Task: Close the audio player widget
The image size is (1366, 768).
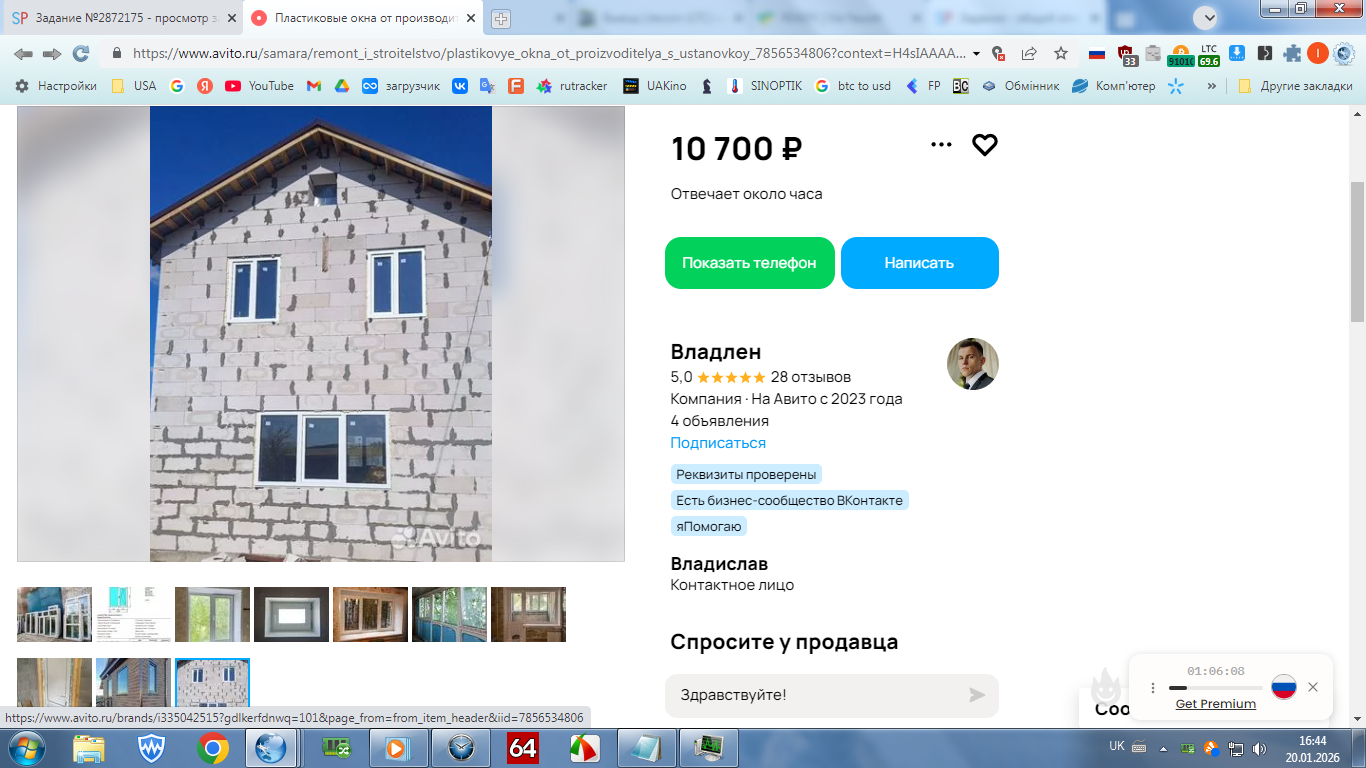Action: pos(1313,687)
